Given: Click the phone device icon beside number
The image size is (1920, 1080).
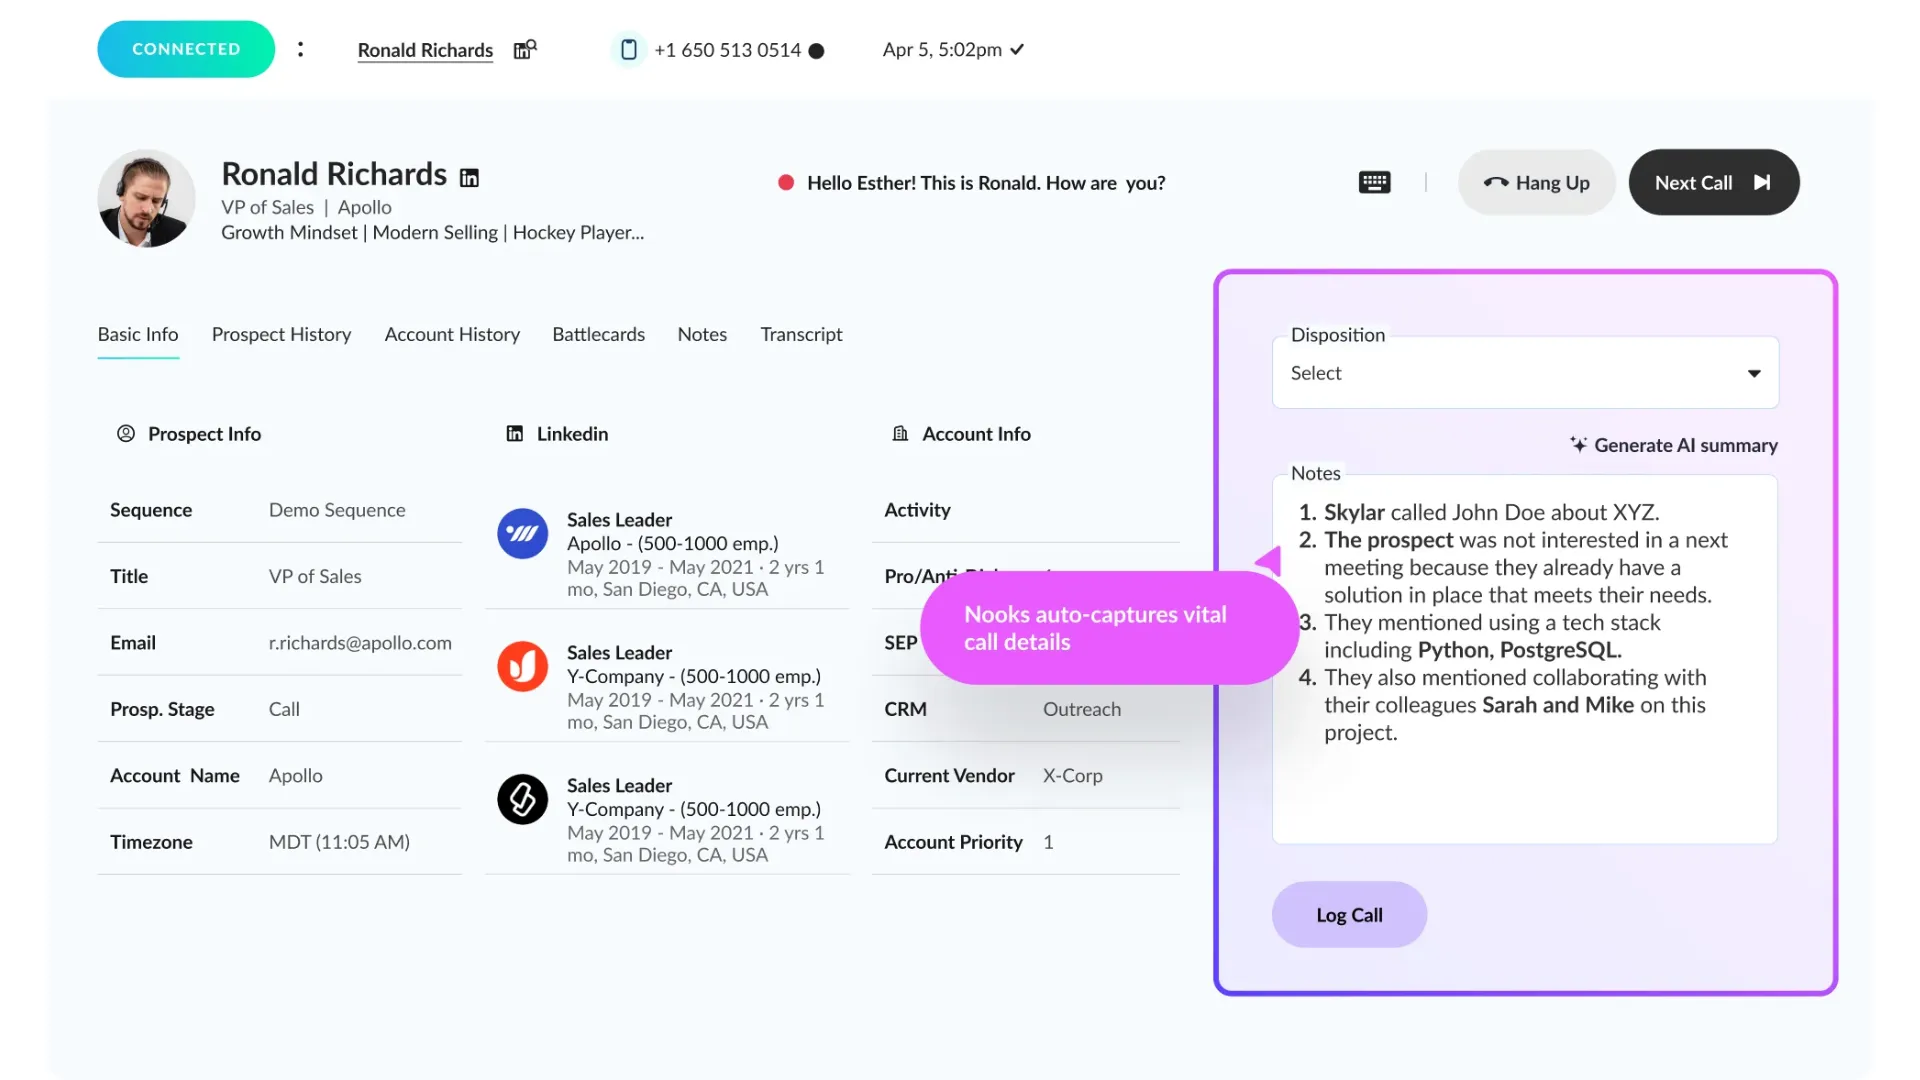Looking at the screenshot, I should (x=628, y=50).
